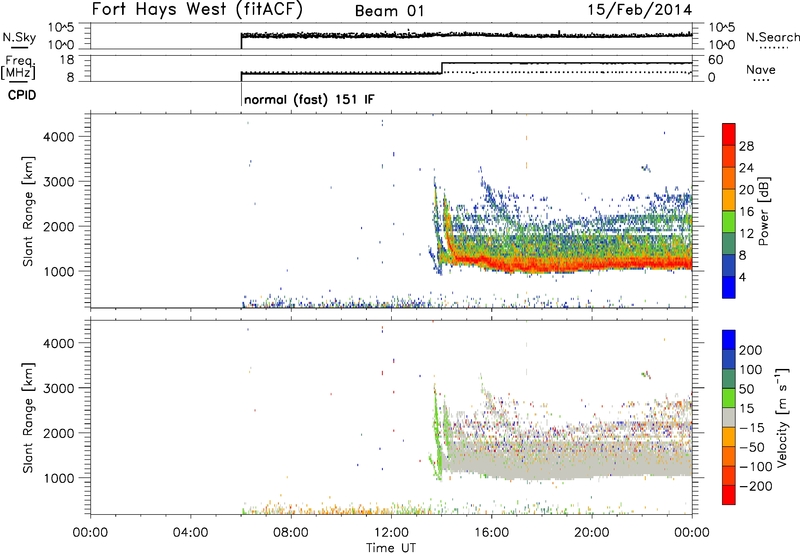Click the 'normal (fast) 151 IF' text
Image resolution: width=800 pixels, height=554 pixels.
click(309, 99)
